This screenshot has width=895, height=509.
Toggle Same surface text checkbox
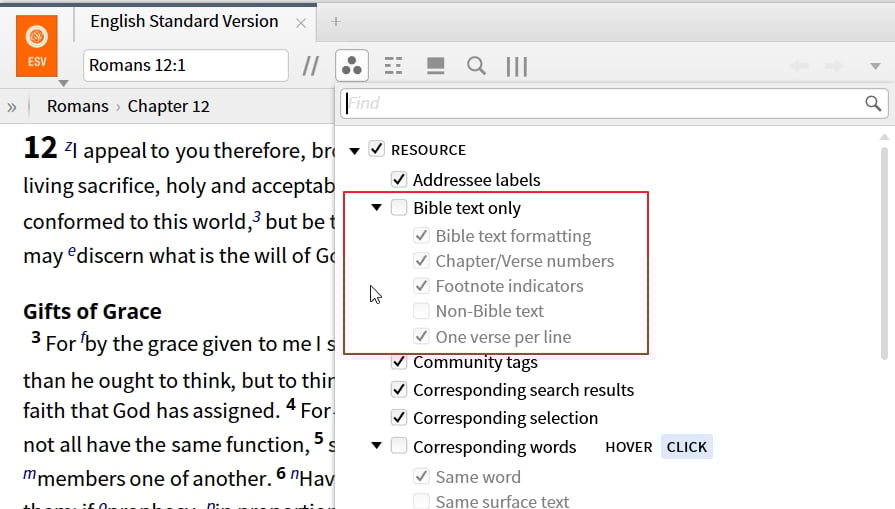point(421,501)
